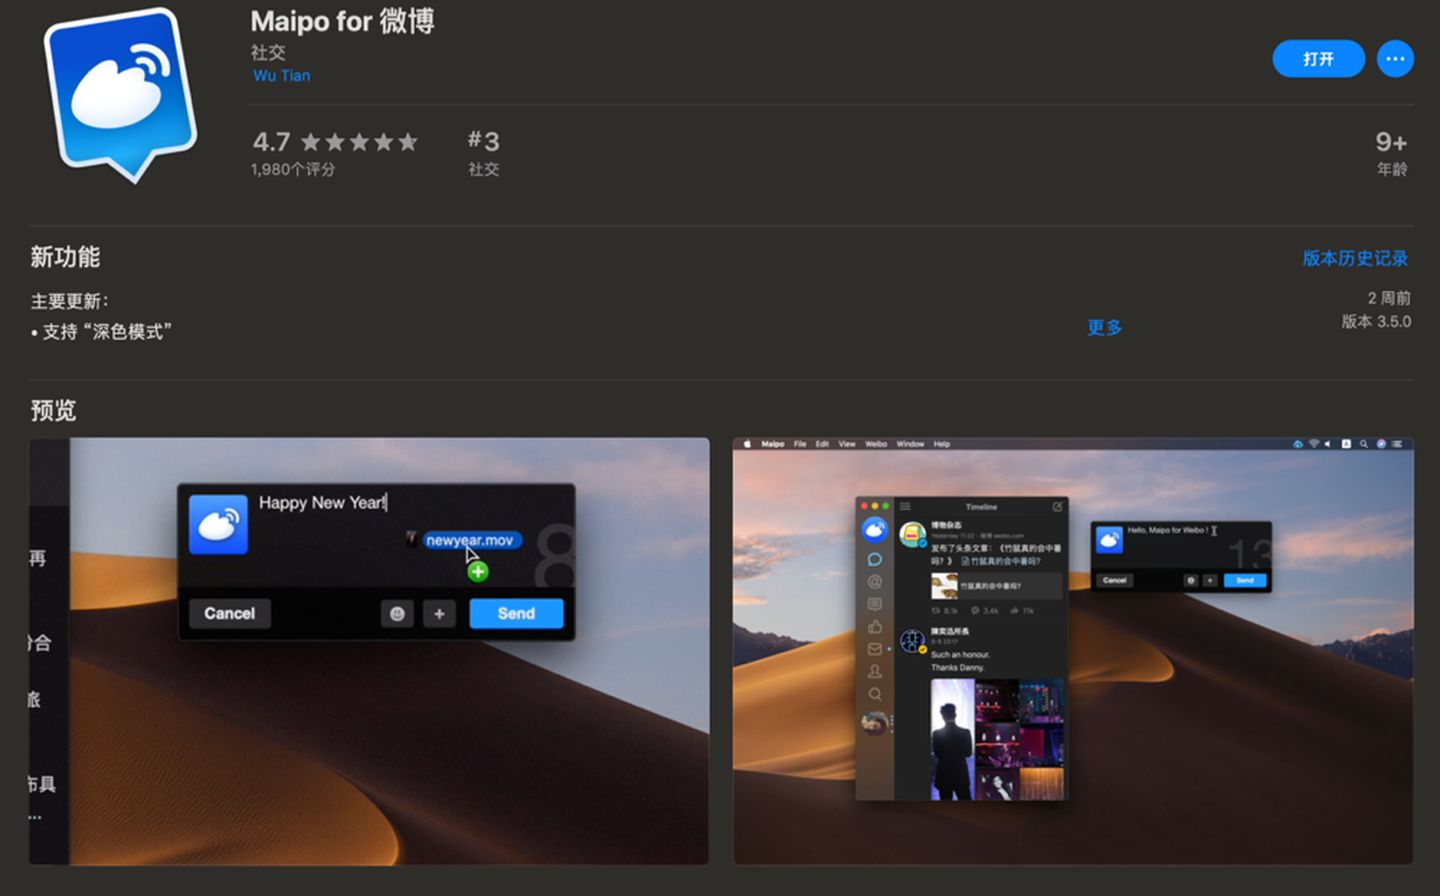Click the five-star rating display
This screenshot has height=896, width=1440.
[x=359, y=142]
